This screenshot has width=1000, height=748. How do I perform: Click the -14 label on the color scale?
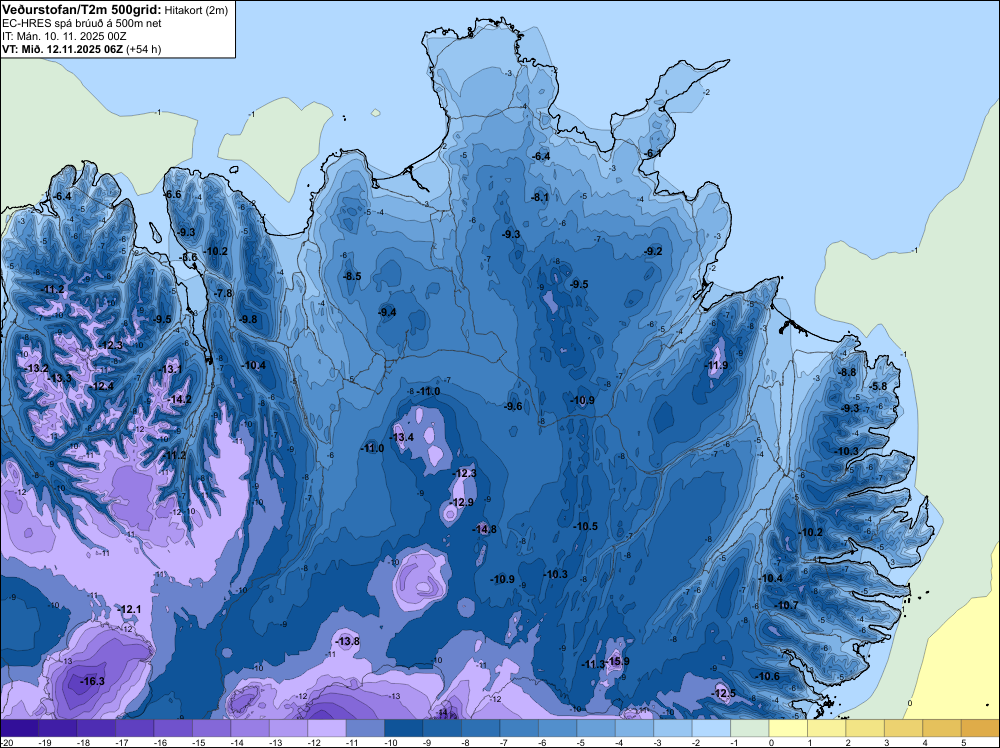click(x=237, y=742)
